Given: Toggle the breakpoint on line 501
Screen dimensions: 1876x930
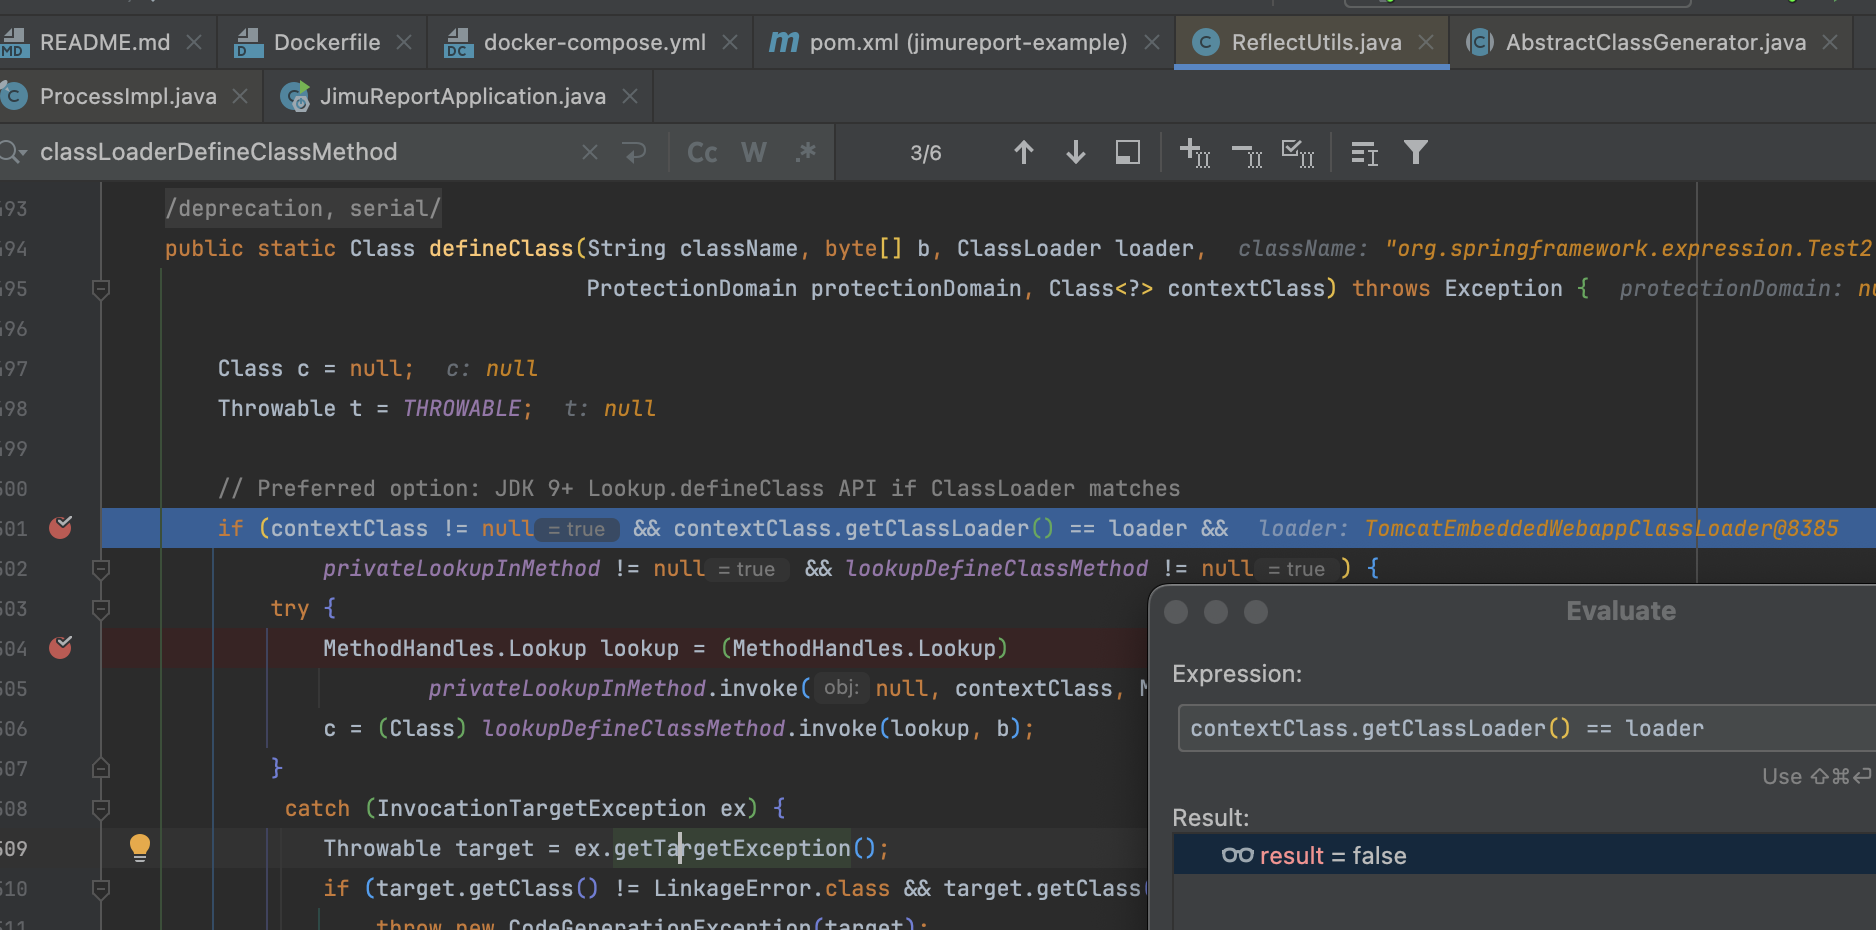Looking at the screenshot, I should click(x=61, y=527).
